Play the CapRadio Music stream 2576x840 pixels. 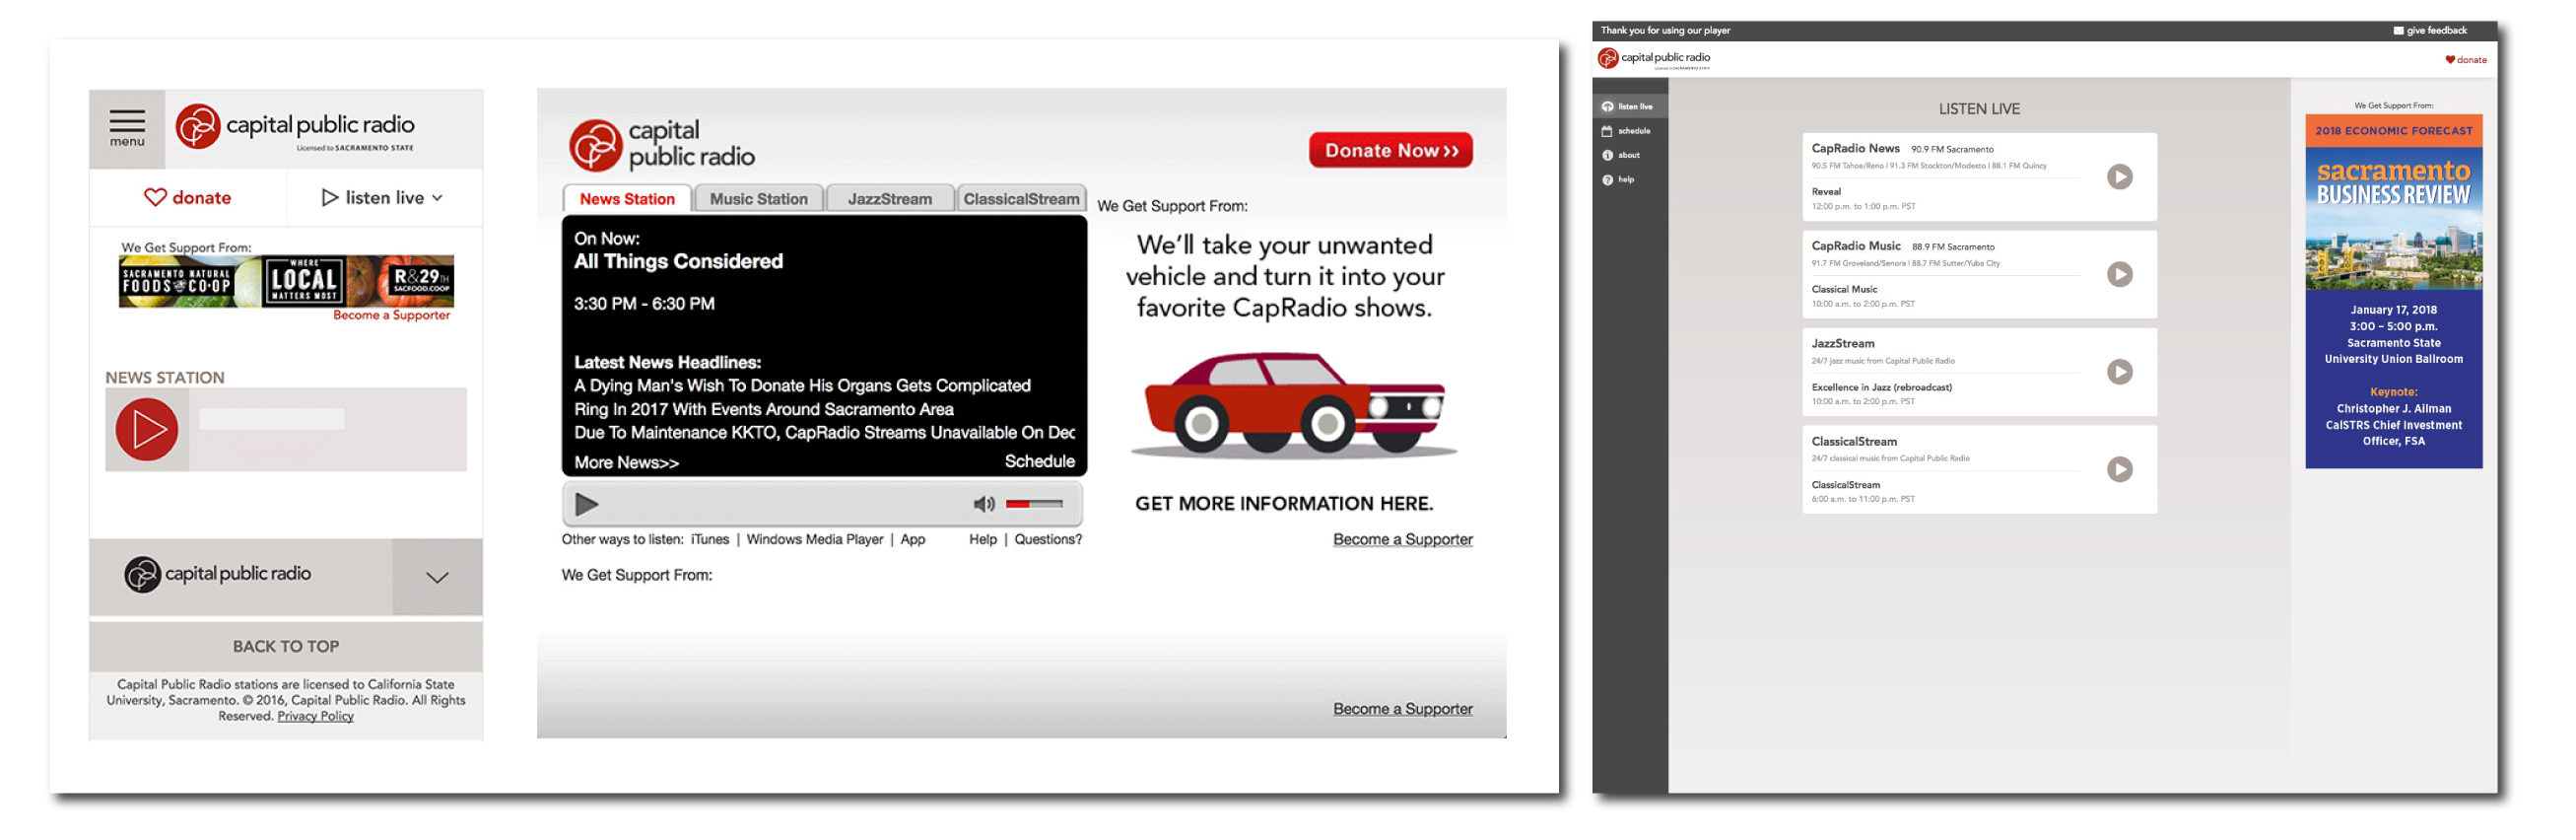[2120, 275]
